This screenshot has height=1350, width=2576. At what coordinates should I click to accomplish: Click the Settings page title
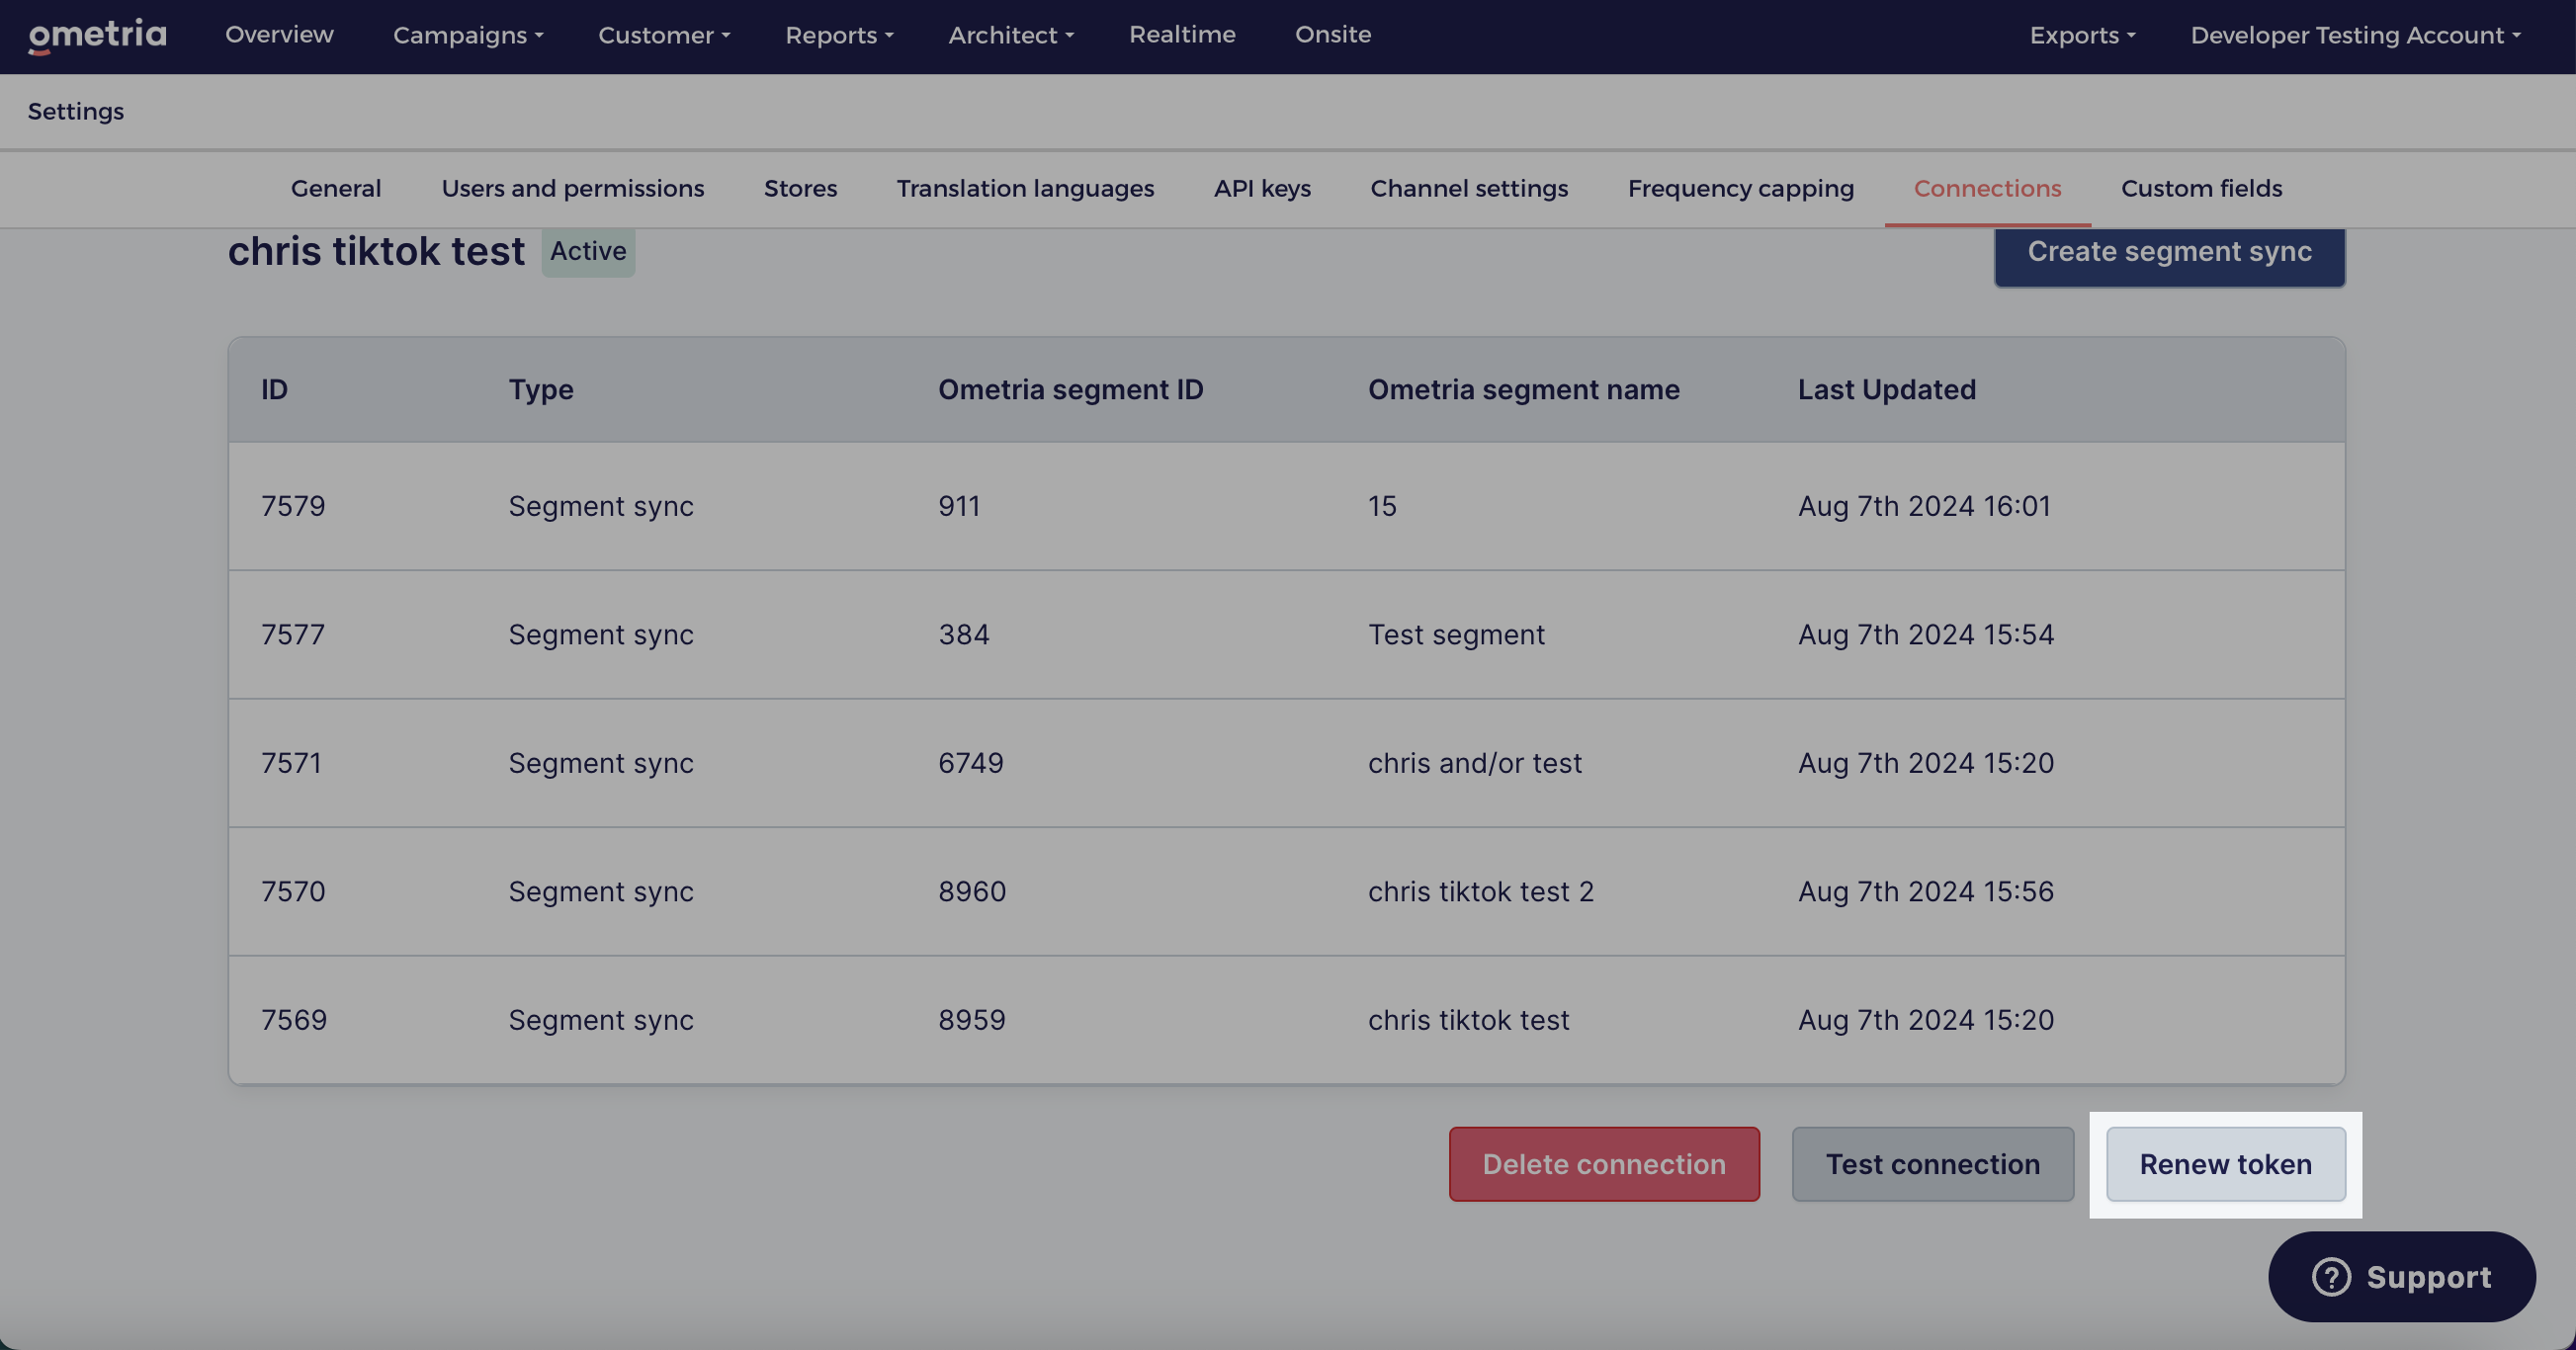[76, 111]
